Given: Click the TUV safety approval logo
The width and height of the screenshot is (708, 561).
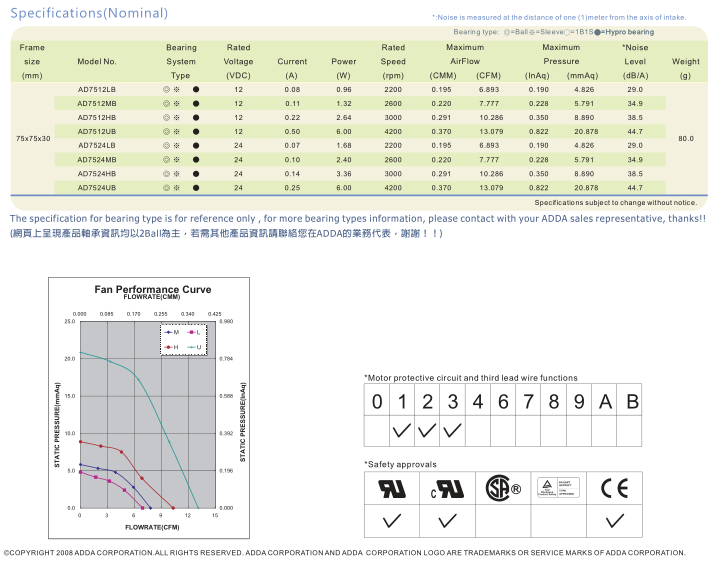Looking at the screenshot, I should 559,488.
